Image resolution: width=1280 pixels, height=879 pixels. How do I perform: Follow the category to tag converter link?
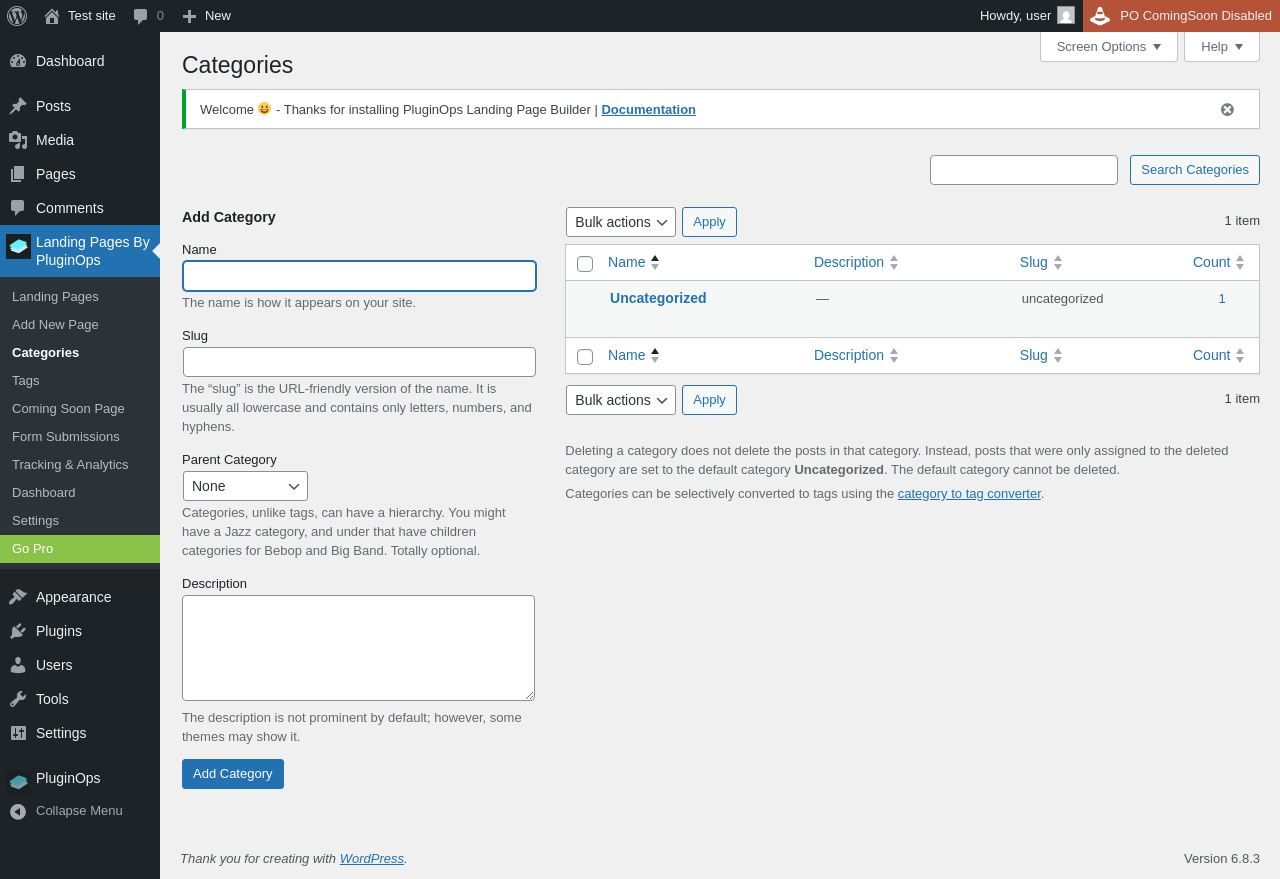point(969,494)
